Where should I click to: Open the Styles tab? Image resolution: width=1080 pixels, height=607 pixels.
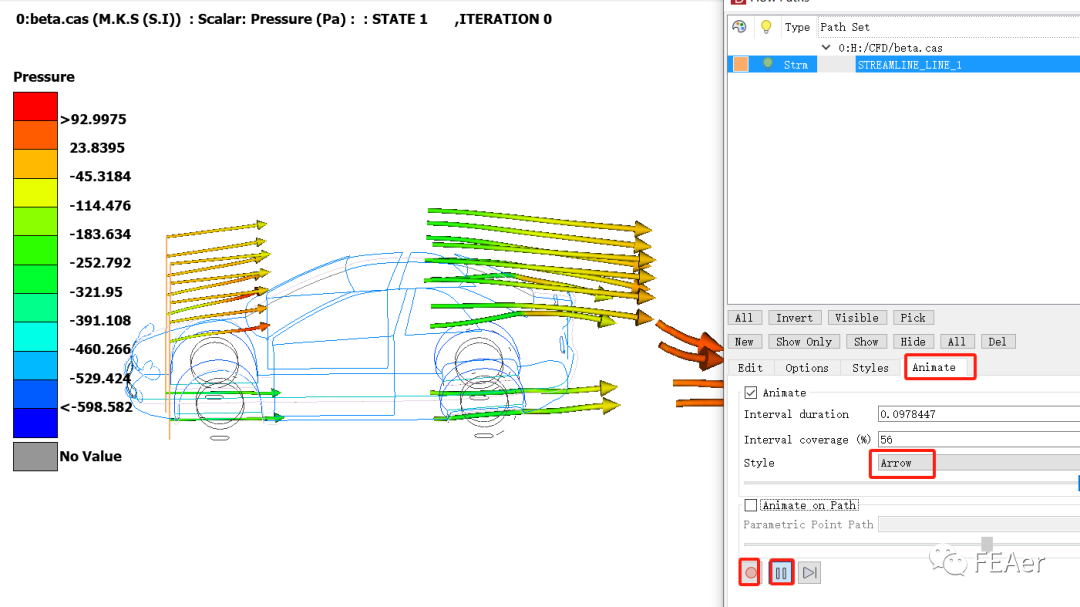870,368
